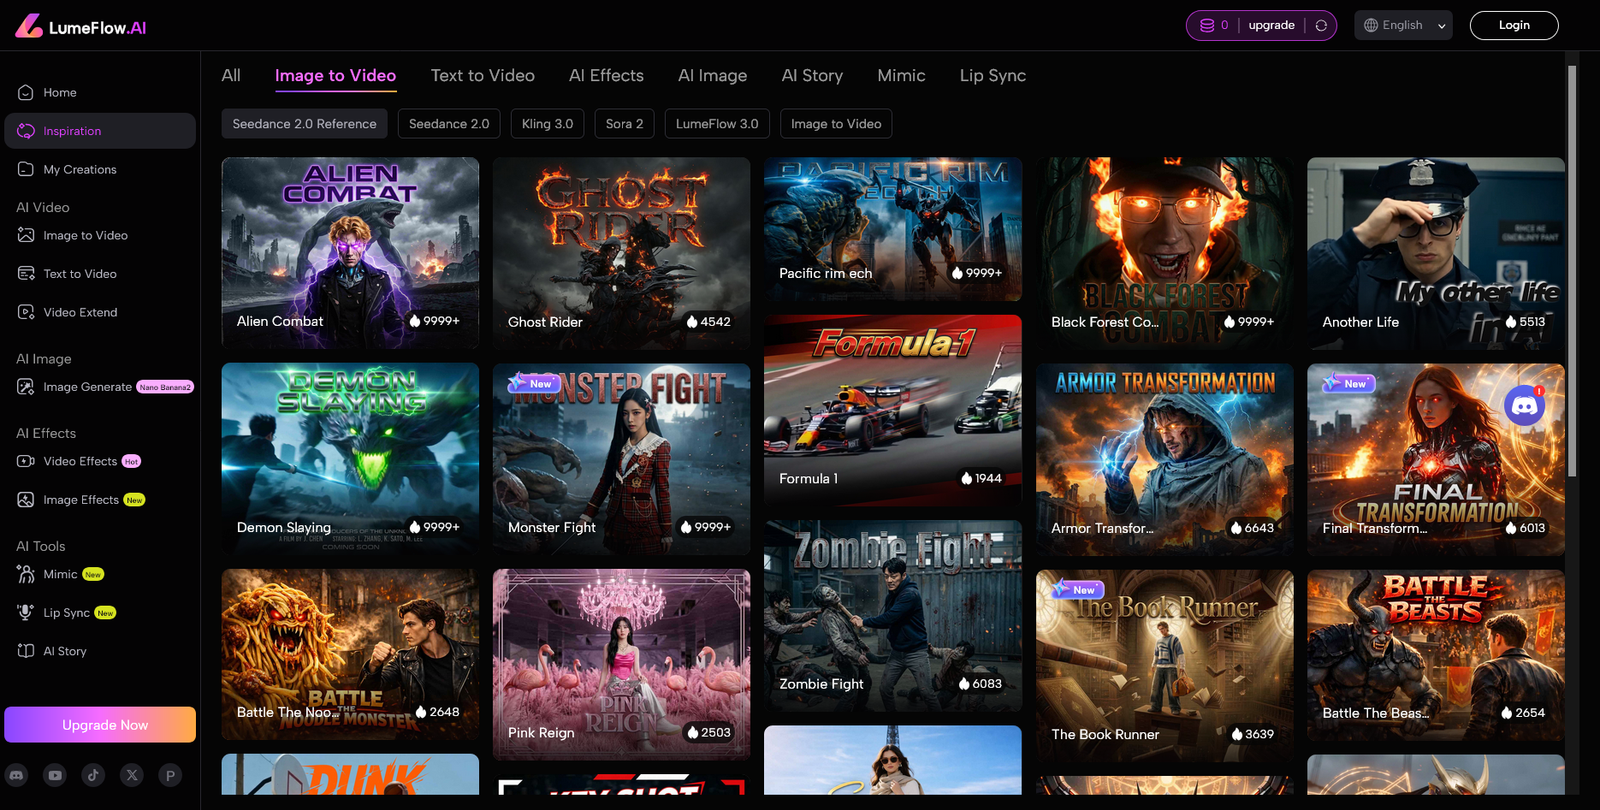Click the page vertical scrollbar
The height and width of the screenshot is (810, 1600).
[x=1571, y=270]
